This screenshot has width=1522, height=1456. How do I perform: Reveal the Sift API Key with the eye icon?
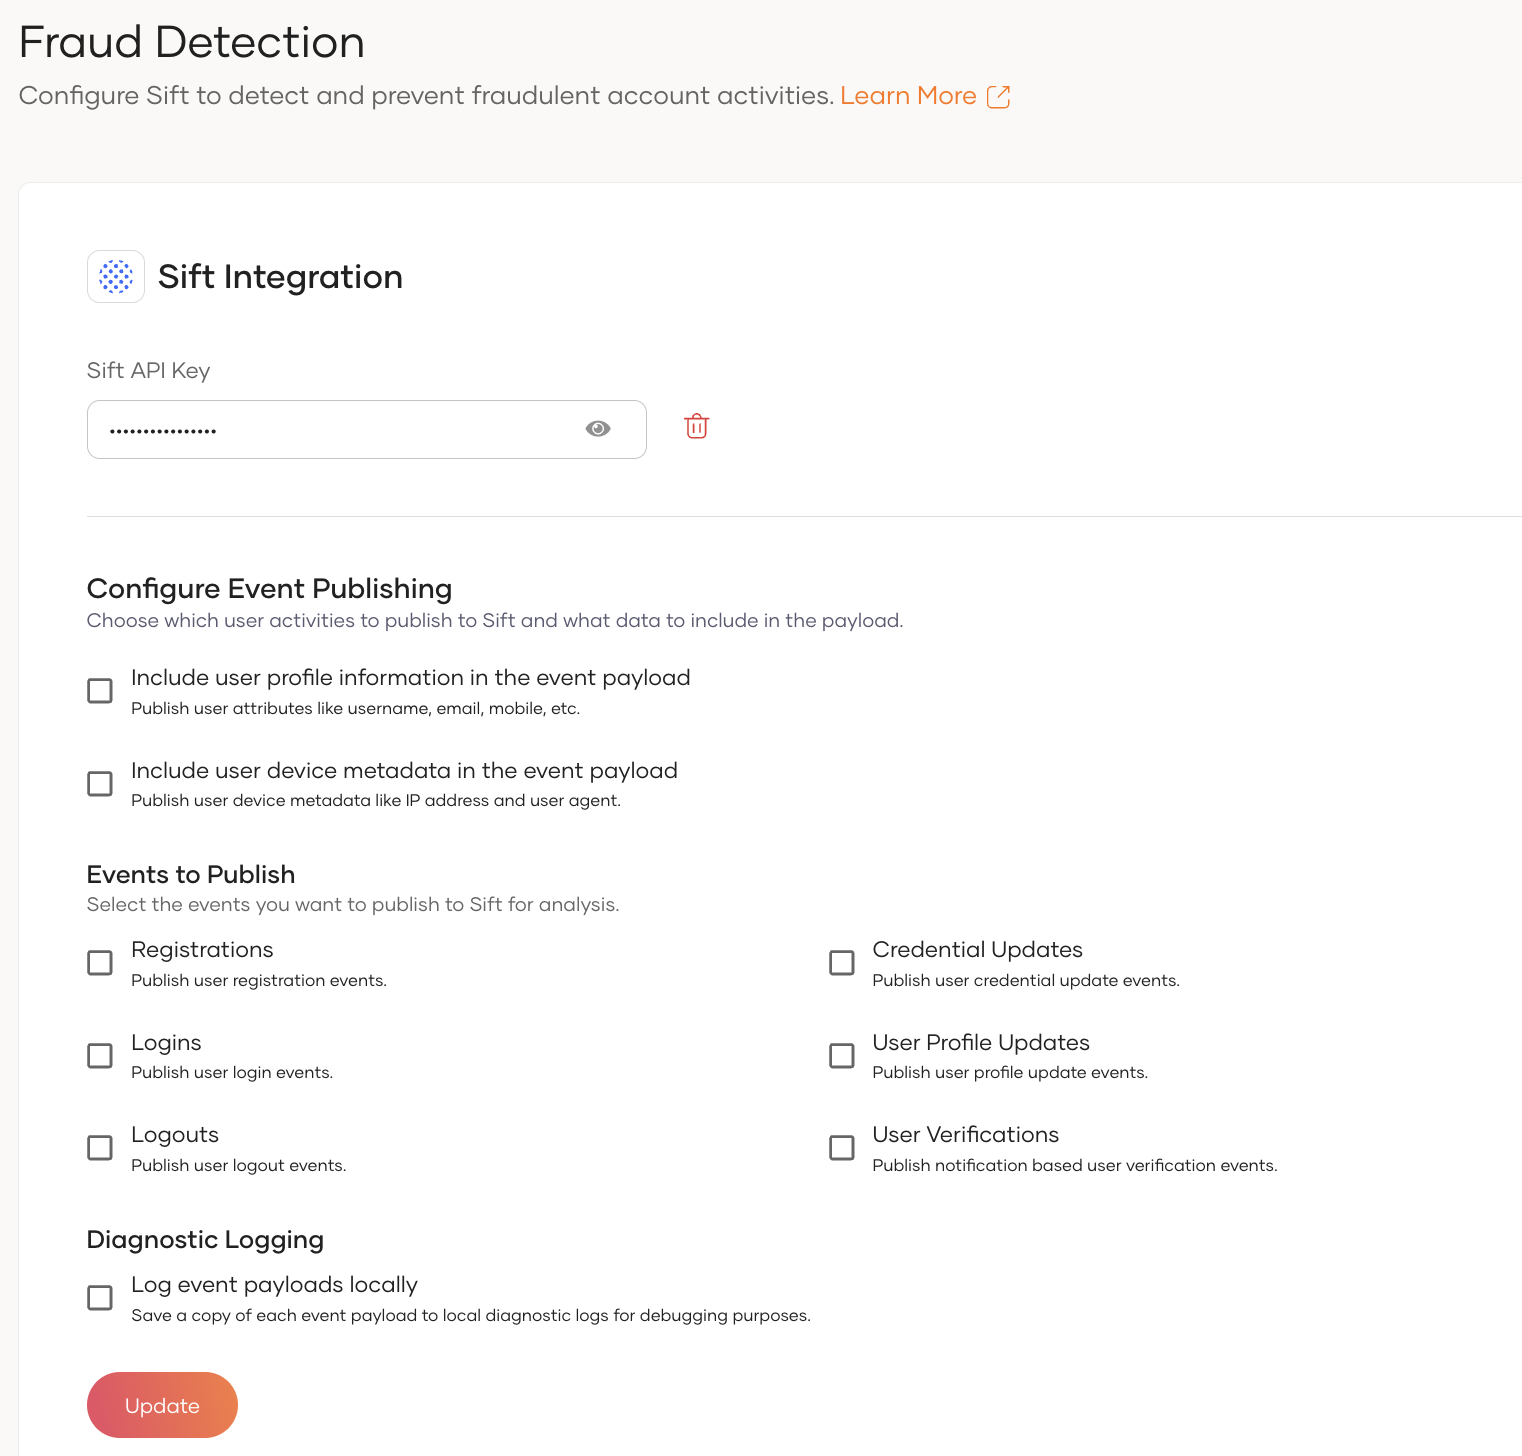pyautogui.click(x=597, y=428)
